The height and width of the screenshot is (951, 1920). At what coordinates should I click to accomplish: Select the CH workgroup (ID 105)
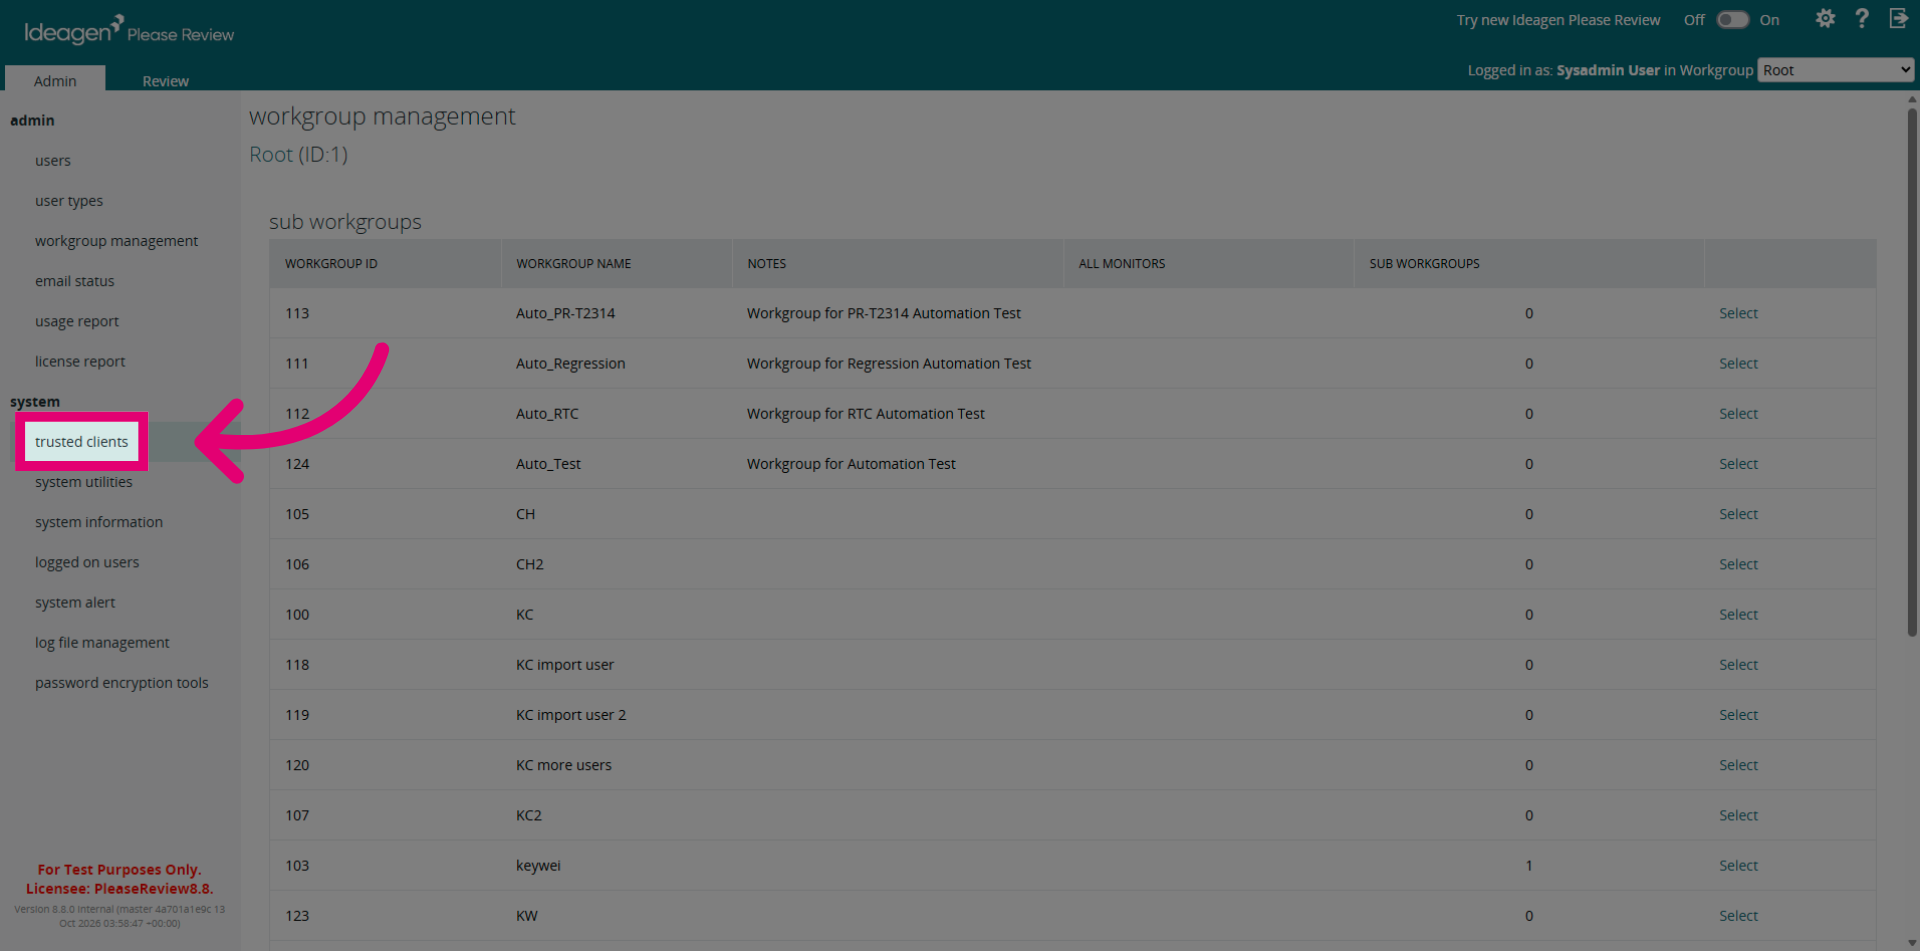click(1738, 514)
